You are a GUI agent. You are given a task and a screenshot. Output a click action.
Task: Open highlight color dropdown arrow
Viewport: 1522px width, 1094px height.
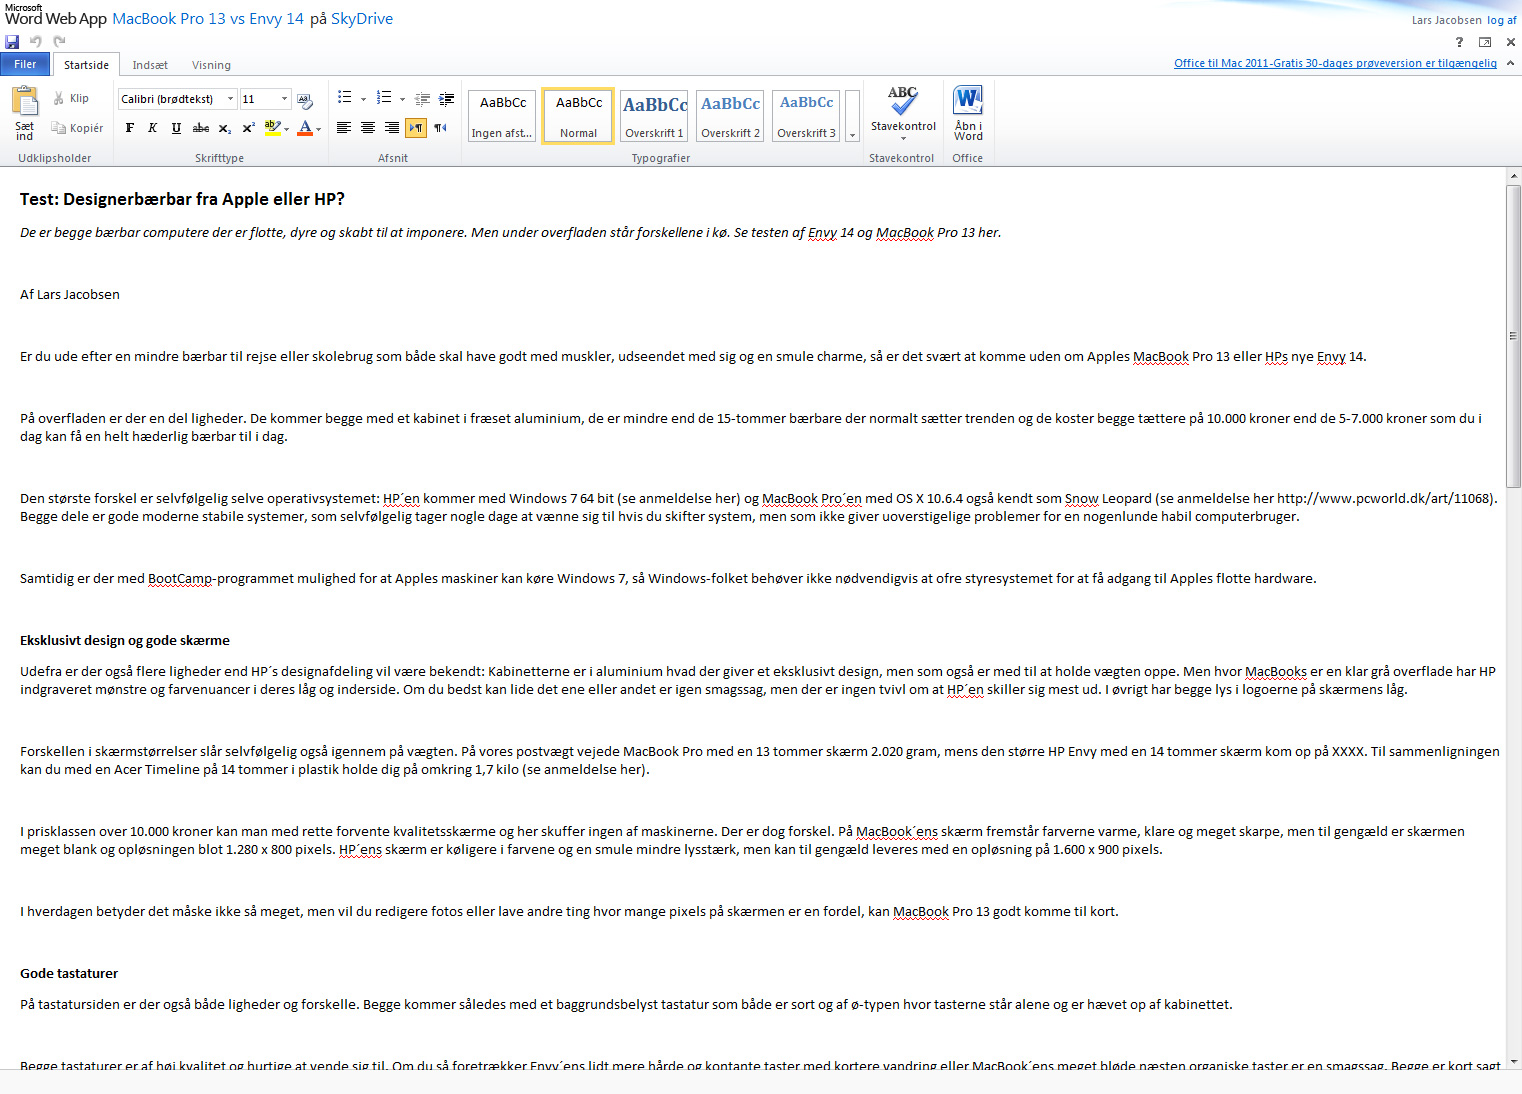(x=287, y=129)
